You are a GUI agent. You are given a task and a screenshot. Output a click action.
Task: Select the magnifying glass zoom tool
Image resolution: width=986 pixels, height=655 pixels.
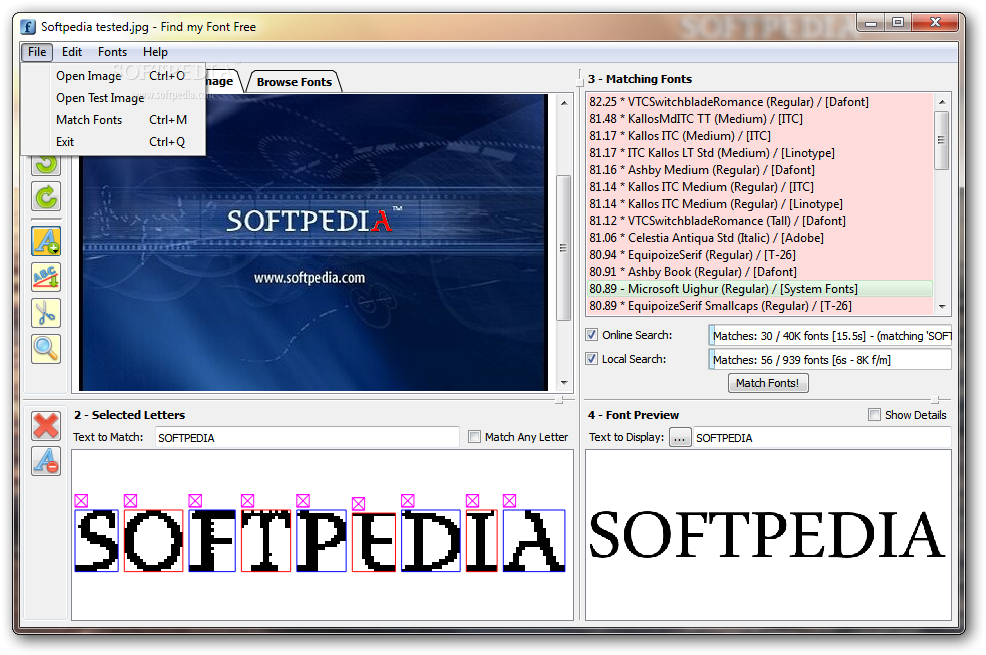46,349
